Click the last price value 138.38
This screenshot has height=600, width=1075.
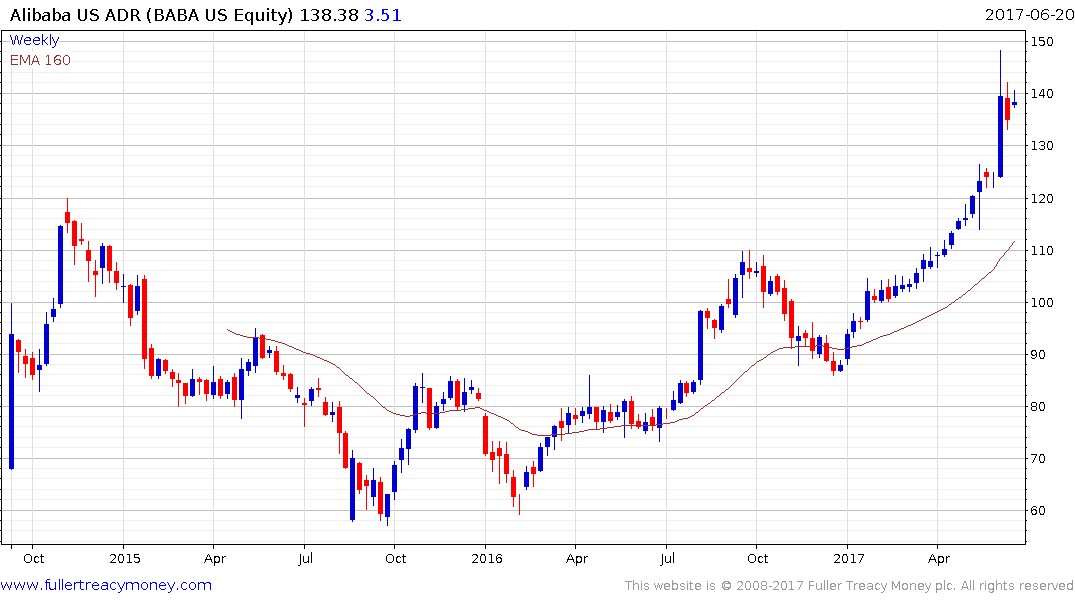click(x=329, y=14)
